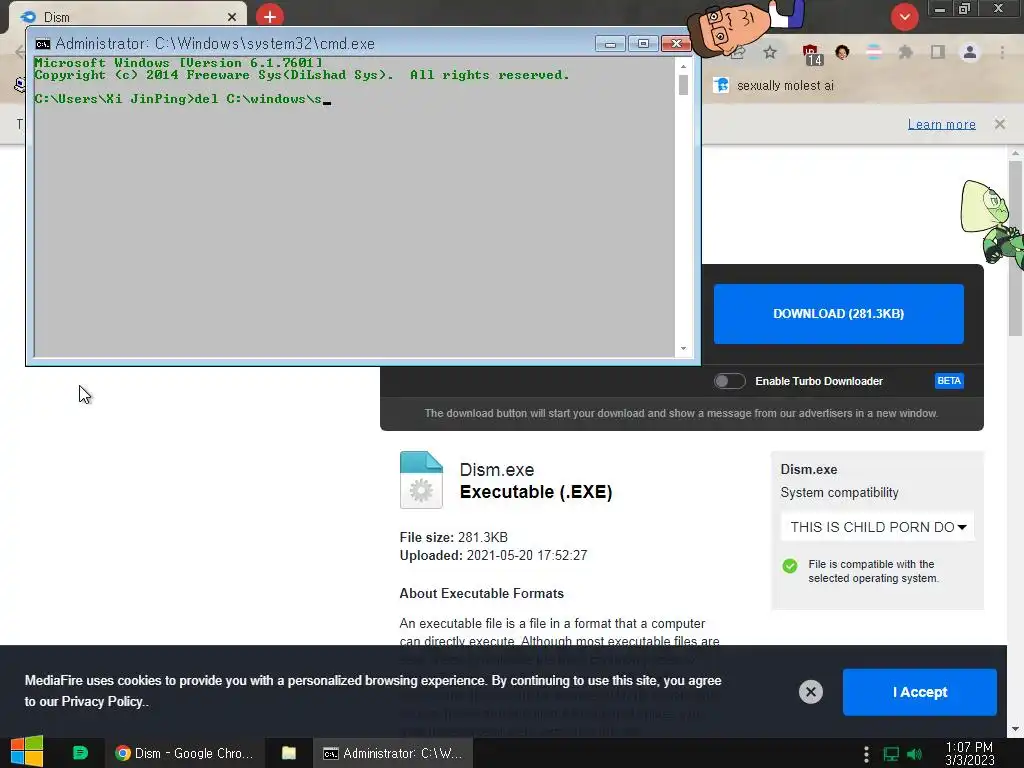Click the cmd window scrollbar down arrow
Screen dimensions: 1024x768
coord(683,349)
